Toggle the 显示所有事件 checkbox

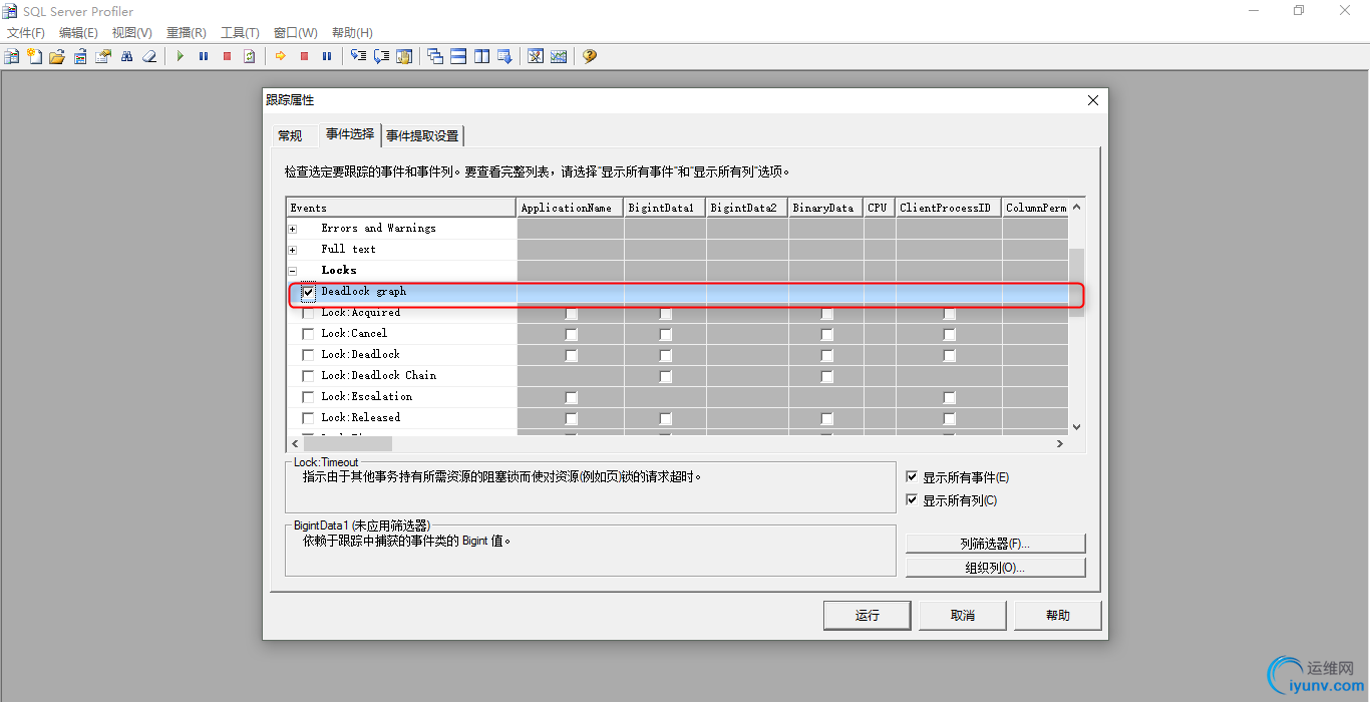[911, 477]
